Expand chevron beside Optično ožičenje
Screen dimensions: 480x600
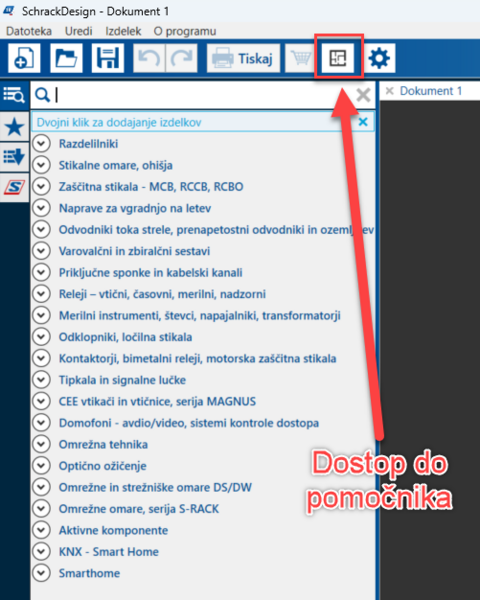tap(41, 466)
